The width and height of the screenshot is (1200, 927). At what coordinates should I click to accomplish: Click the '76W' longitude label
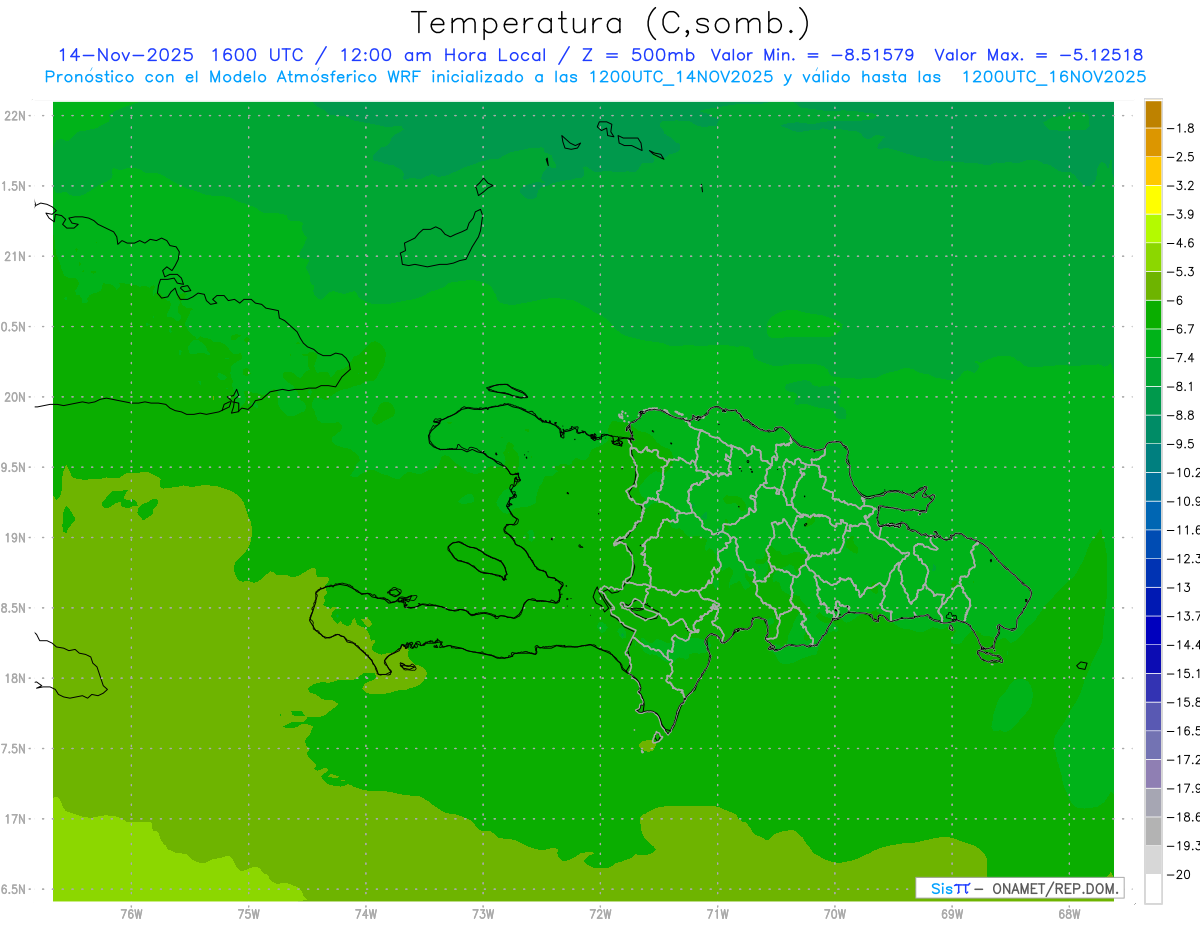coord(131,913)
